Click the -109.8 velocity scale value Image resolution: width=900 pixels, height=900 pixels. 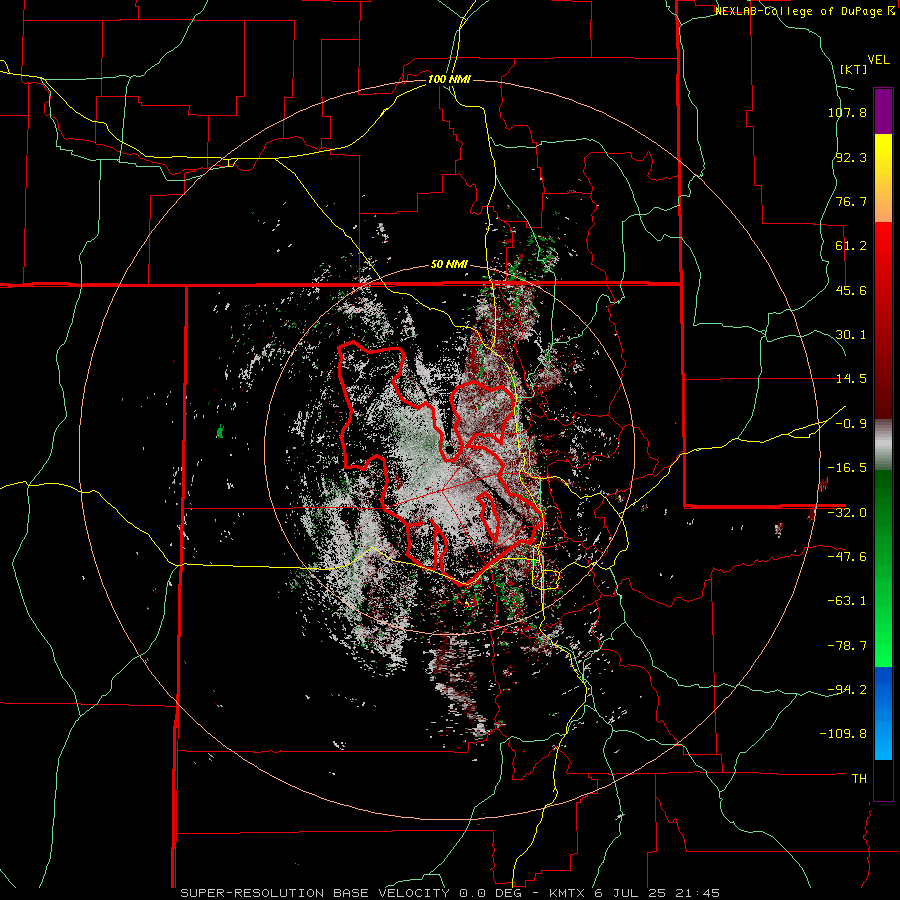(x=844, y=734)
